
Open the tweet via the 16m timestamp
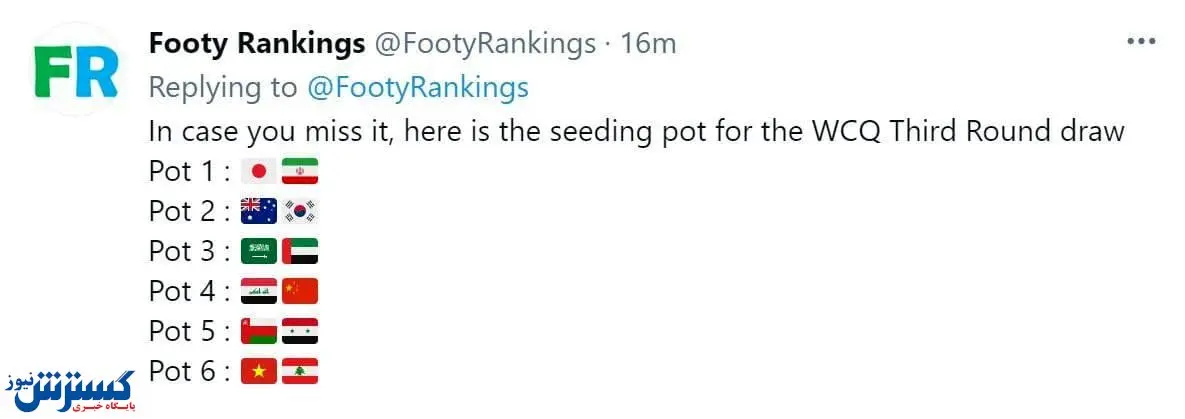point(648,44)
